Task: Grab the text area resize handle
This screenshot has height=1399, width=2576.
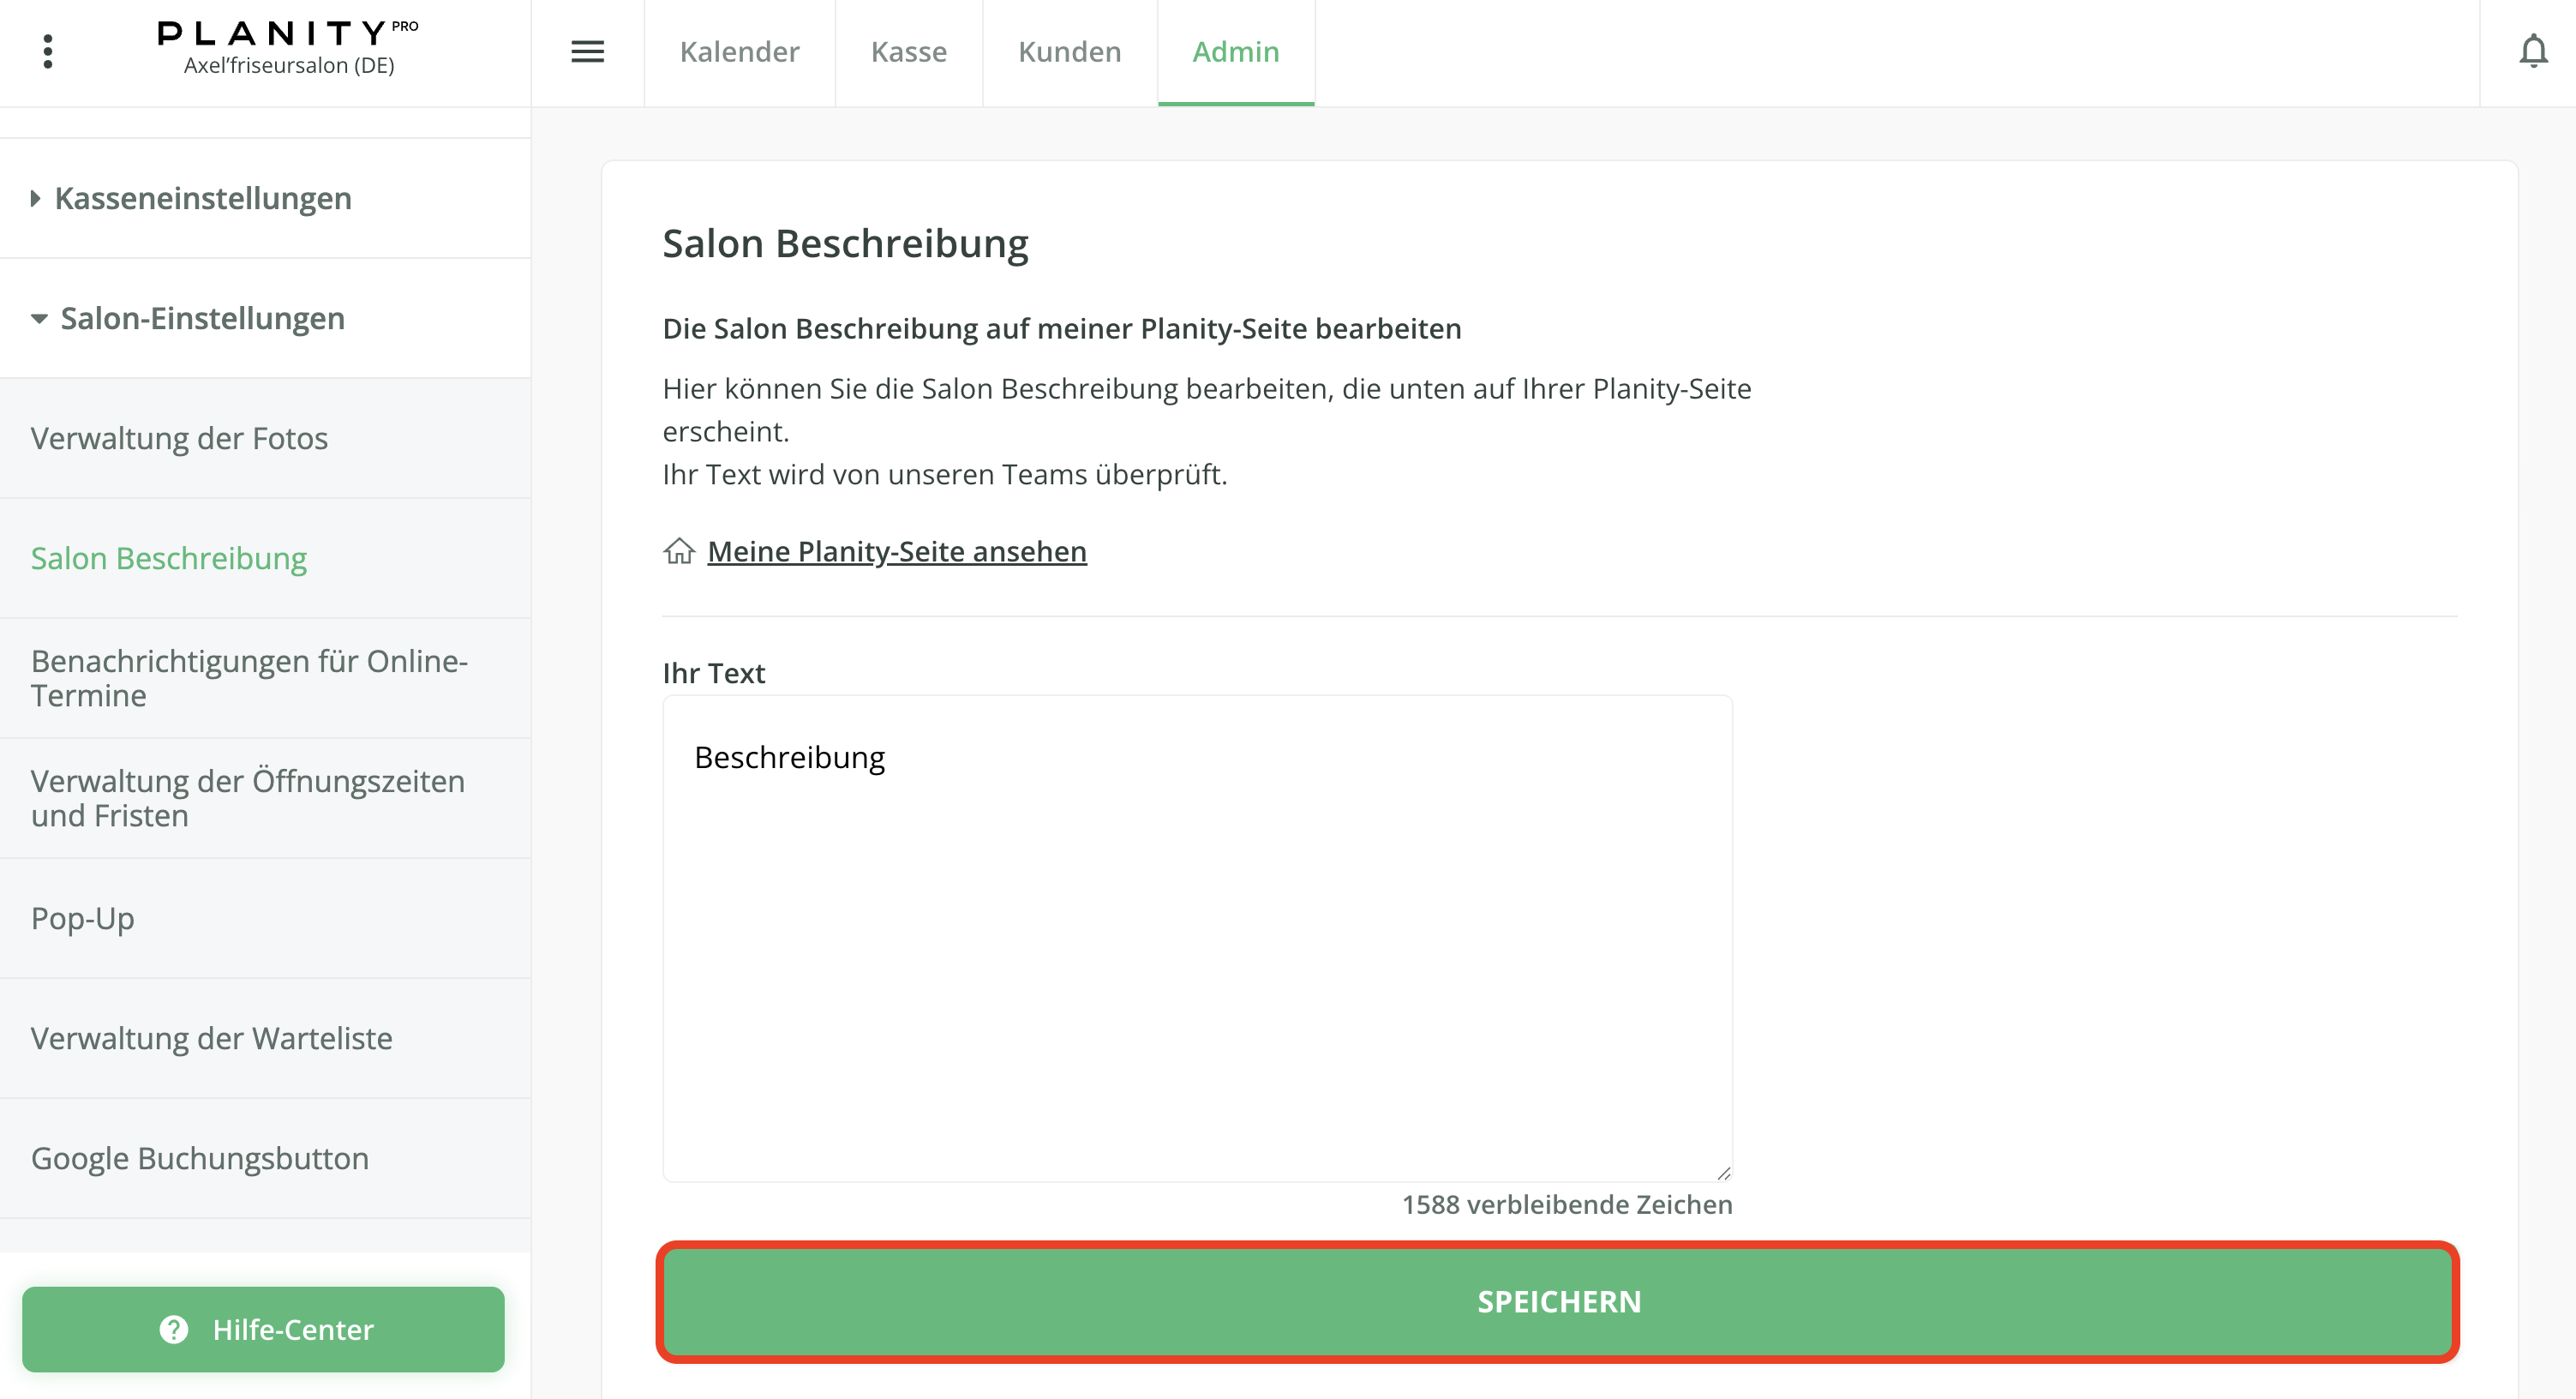Action: [1723, 1173]
